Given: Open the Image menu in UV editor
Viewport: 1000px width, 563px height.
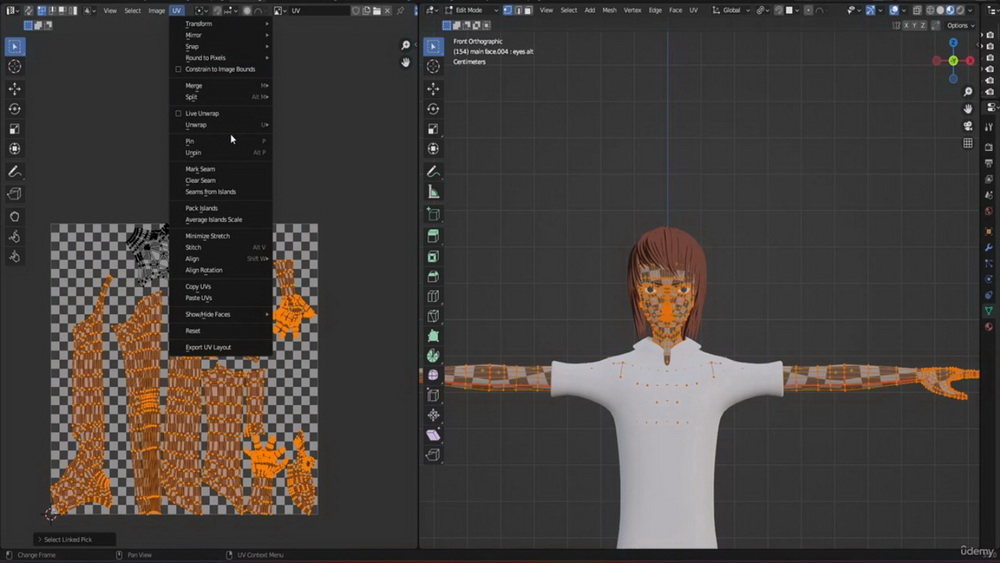Looking at the screenshot, I should point(156,10).
